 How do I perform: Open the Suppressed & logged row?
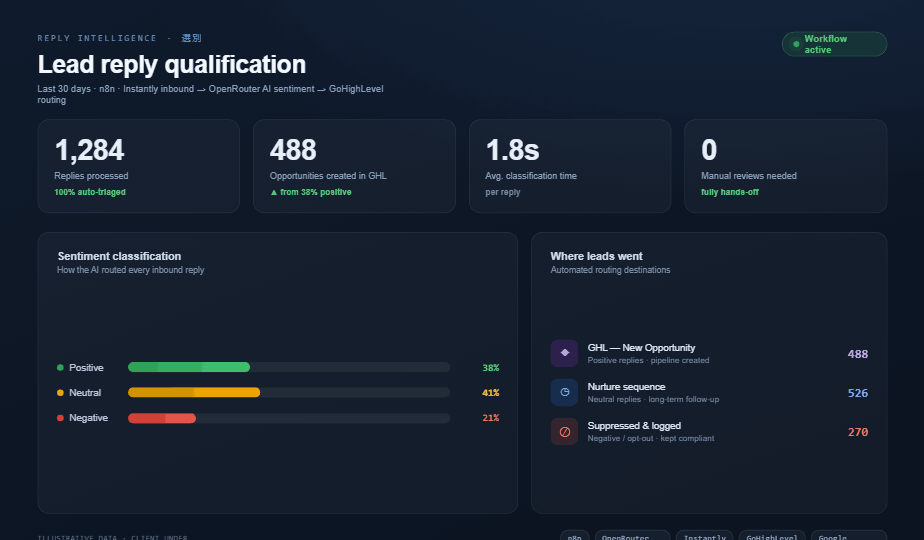click(710, 432)
